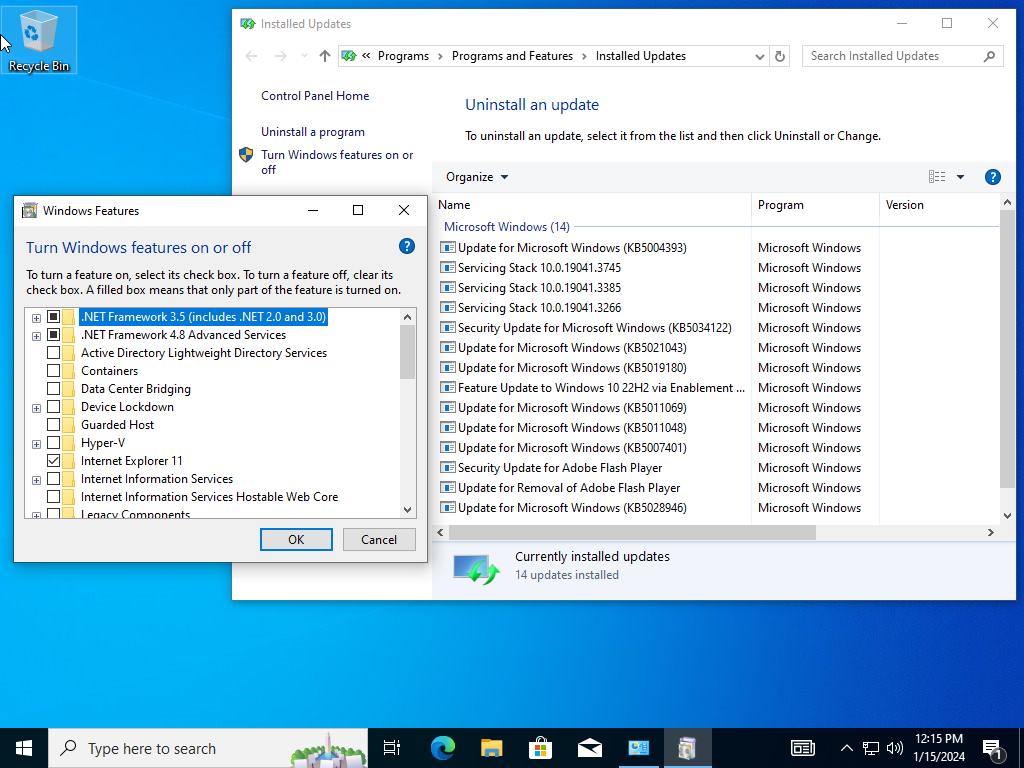Viewport: 1024px width, 768px height.
Task: Click icon of update KB5004393 row
Action: tap(447, 248)
